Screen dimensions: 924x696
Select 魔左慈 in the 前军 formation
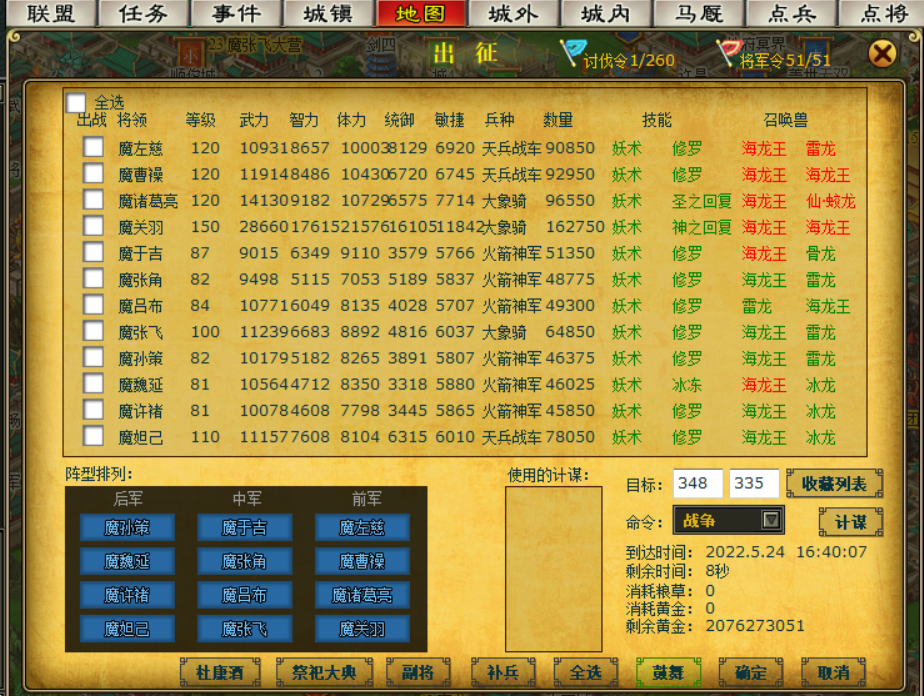[x=362, y=527]
